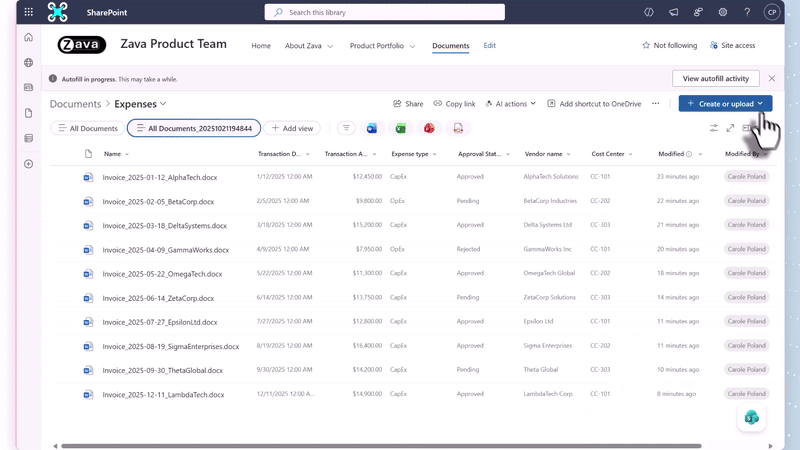Select the Rejected status cell

point(468,249)
